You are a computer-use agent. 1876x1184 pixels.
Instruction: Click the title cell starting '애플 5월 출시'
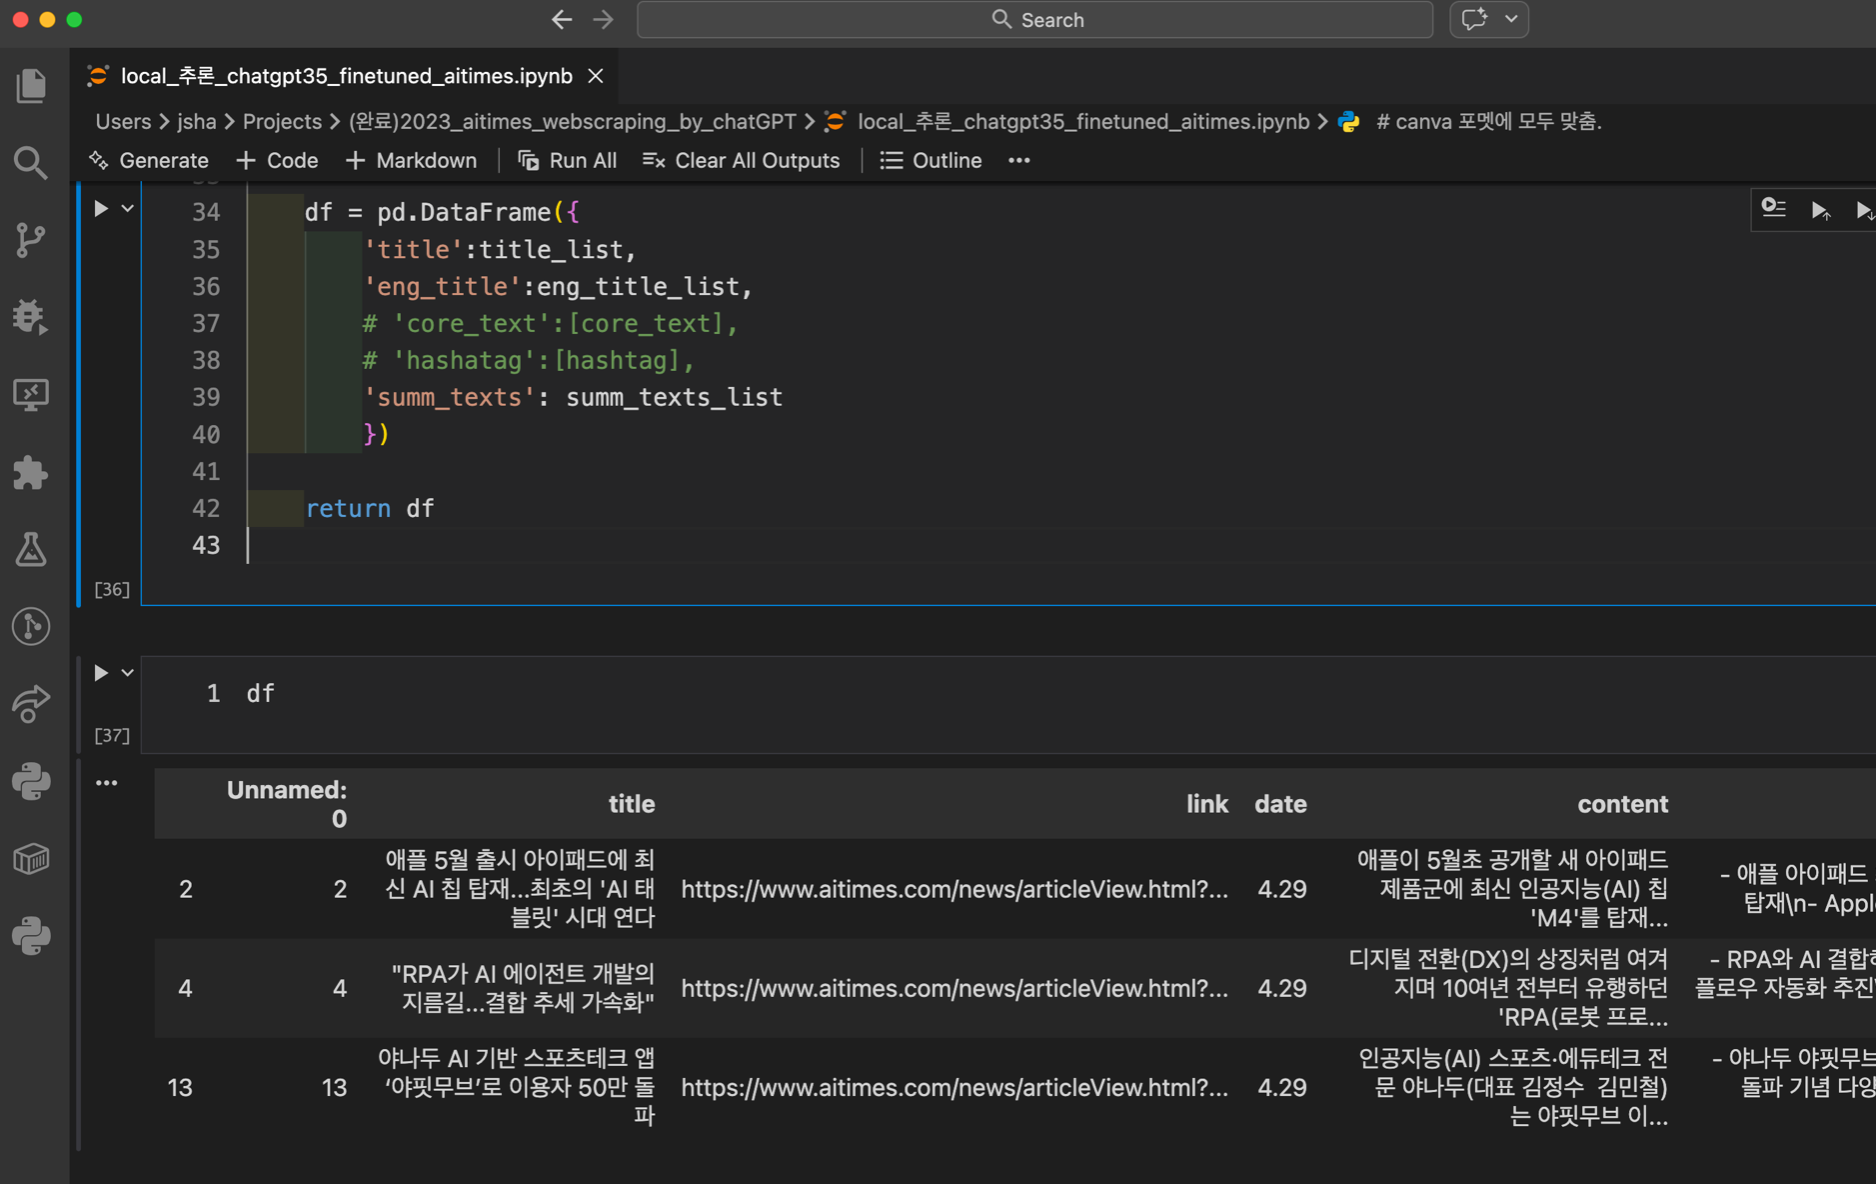(x=519, y=888)
